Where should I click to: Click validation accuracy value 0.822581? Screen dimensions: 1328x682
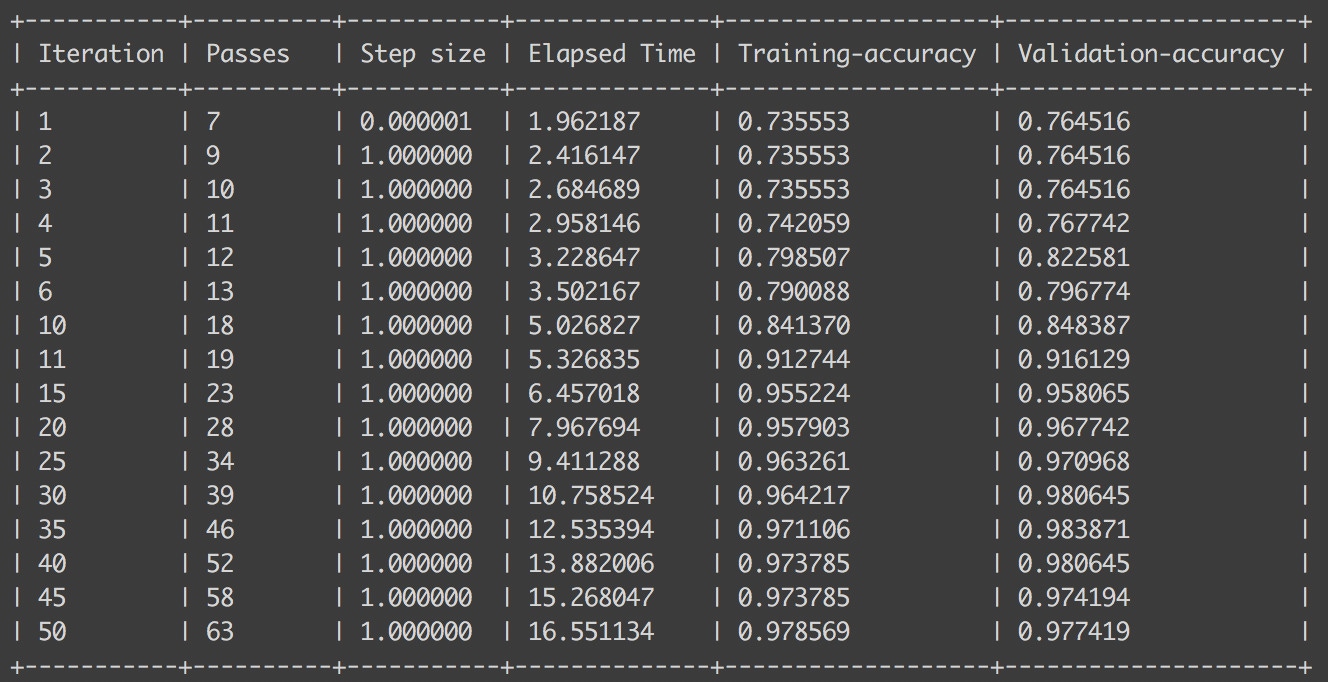pos(1073,258)
